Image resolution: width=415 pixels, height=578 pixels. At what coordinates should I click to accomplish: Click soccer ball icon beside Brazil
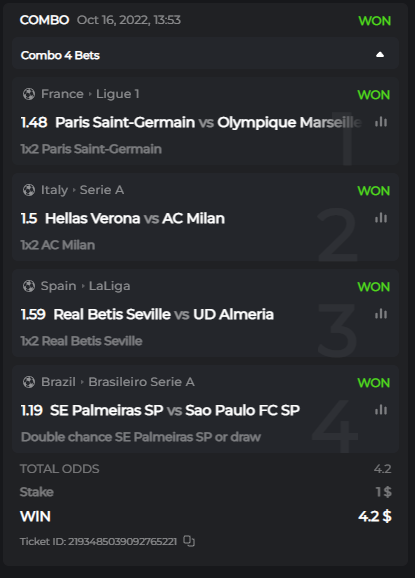(29, 382)
